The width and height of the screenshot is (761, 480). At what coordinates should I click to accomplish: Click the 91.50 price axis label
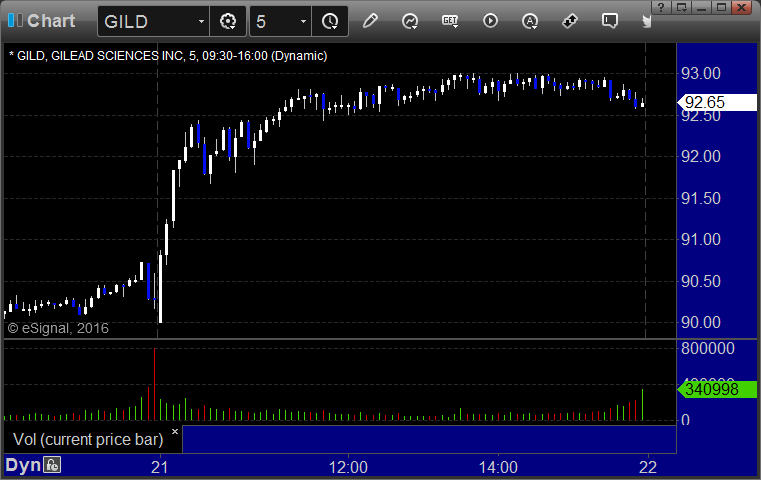tap(701, 198)
